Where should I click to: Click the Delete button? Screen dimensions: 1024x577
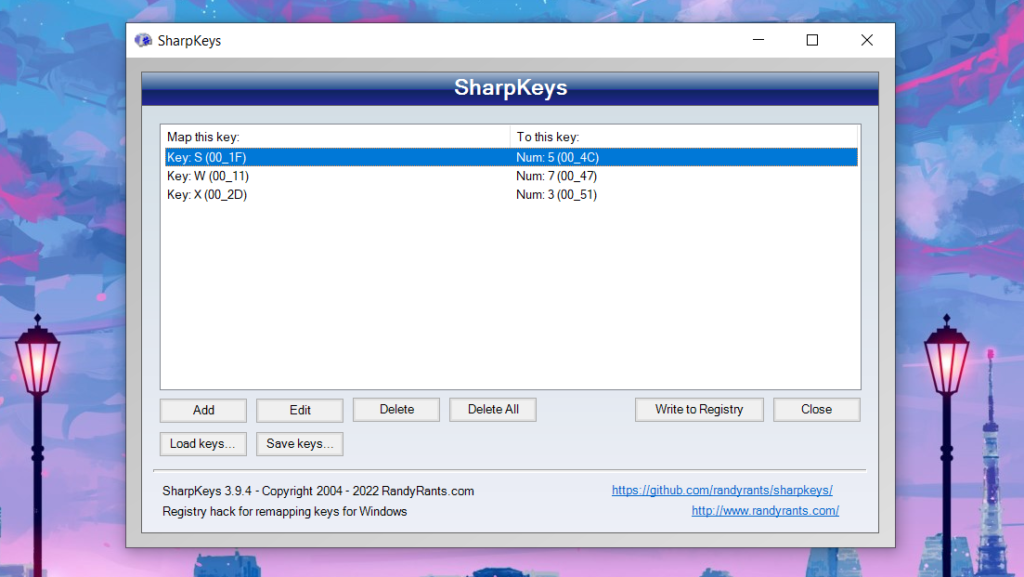coord(396,409)
